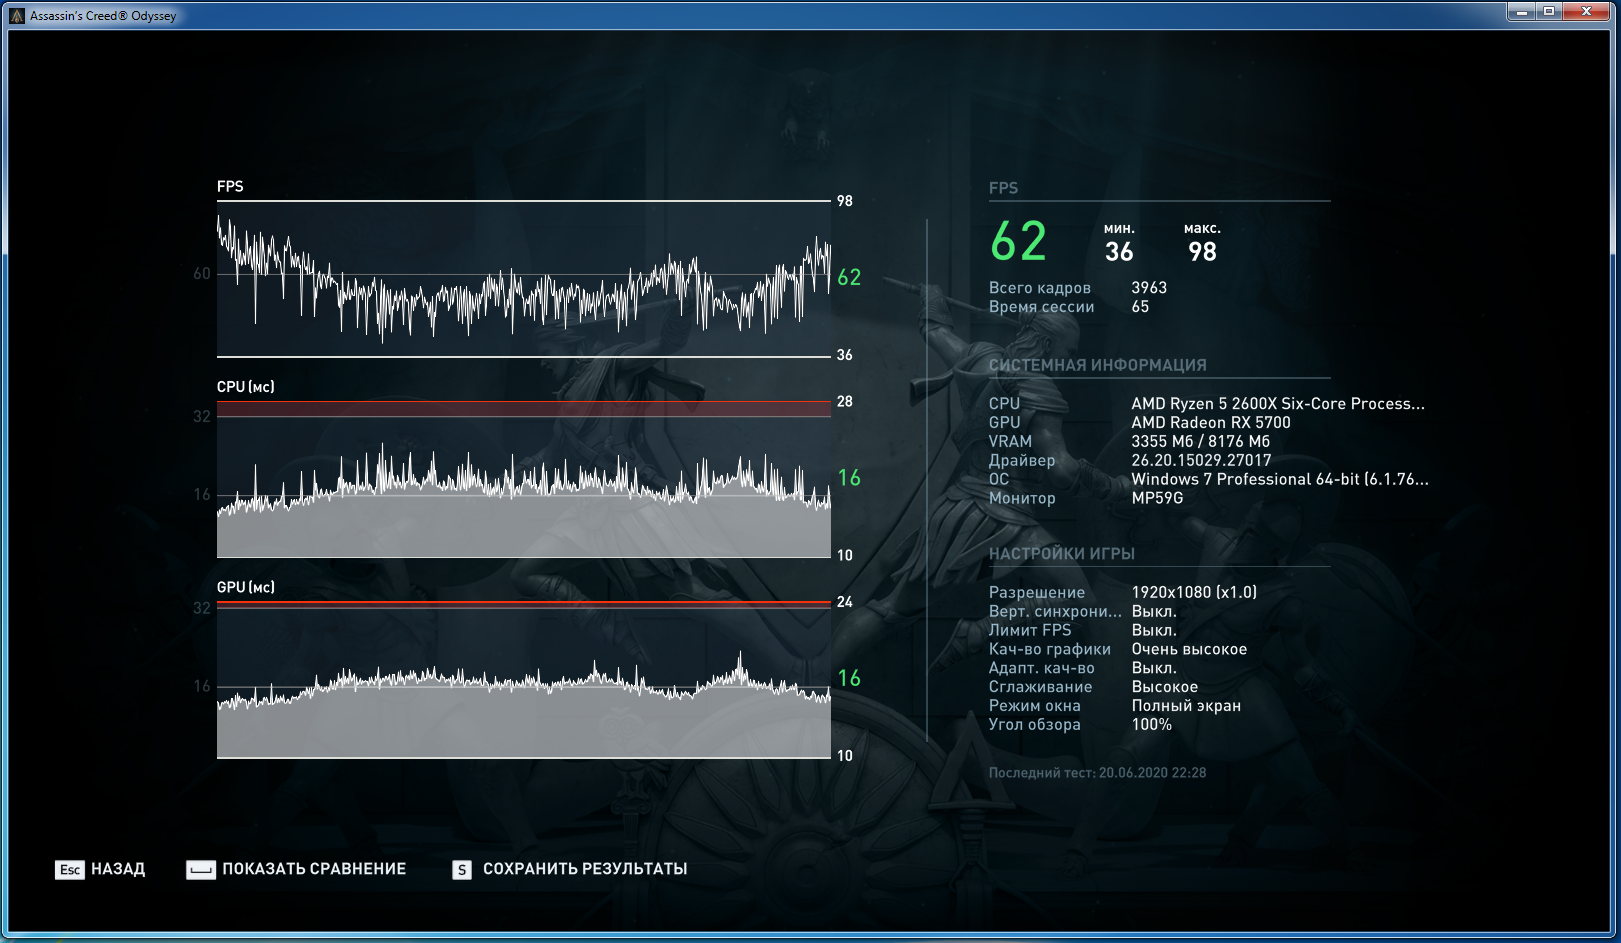The height and width of the screenshot is (943, 1621).
Task: Go back with the НАЗАД button
Action: (x=118, y=869)
